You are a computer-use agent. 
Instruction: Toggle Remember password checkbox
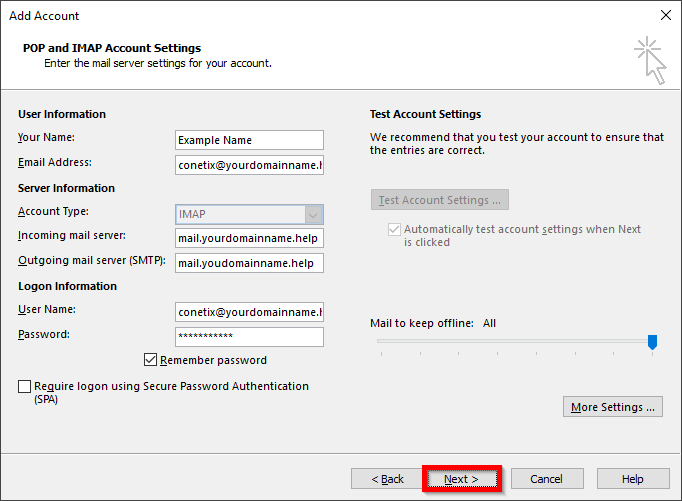pyautogui.click(x=150, y=360)
